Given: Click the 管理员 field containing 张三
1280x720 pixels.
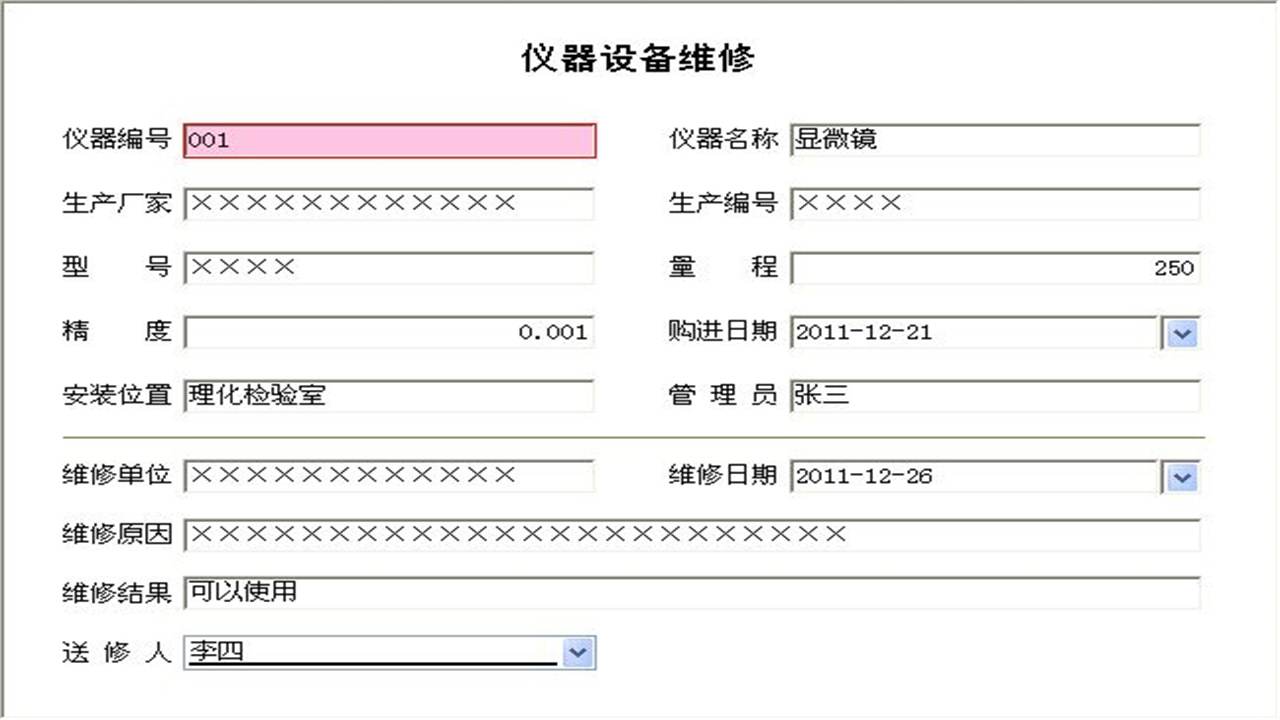Looking at the screenshot, I should point(995,396).
